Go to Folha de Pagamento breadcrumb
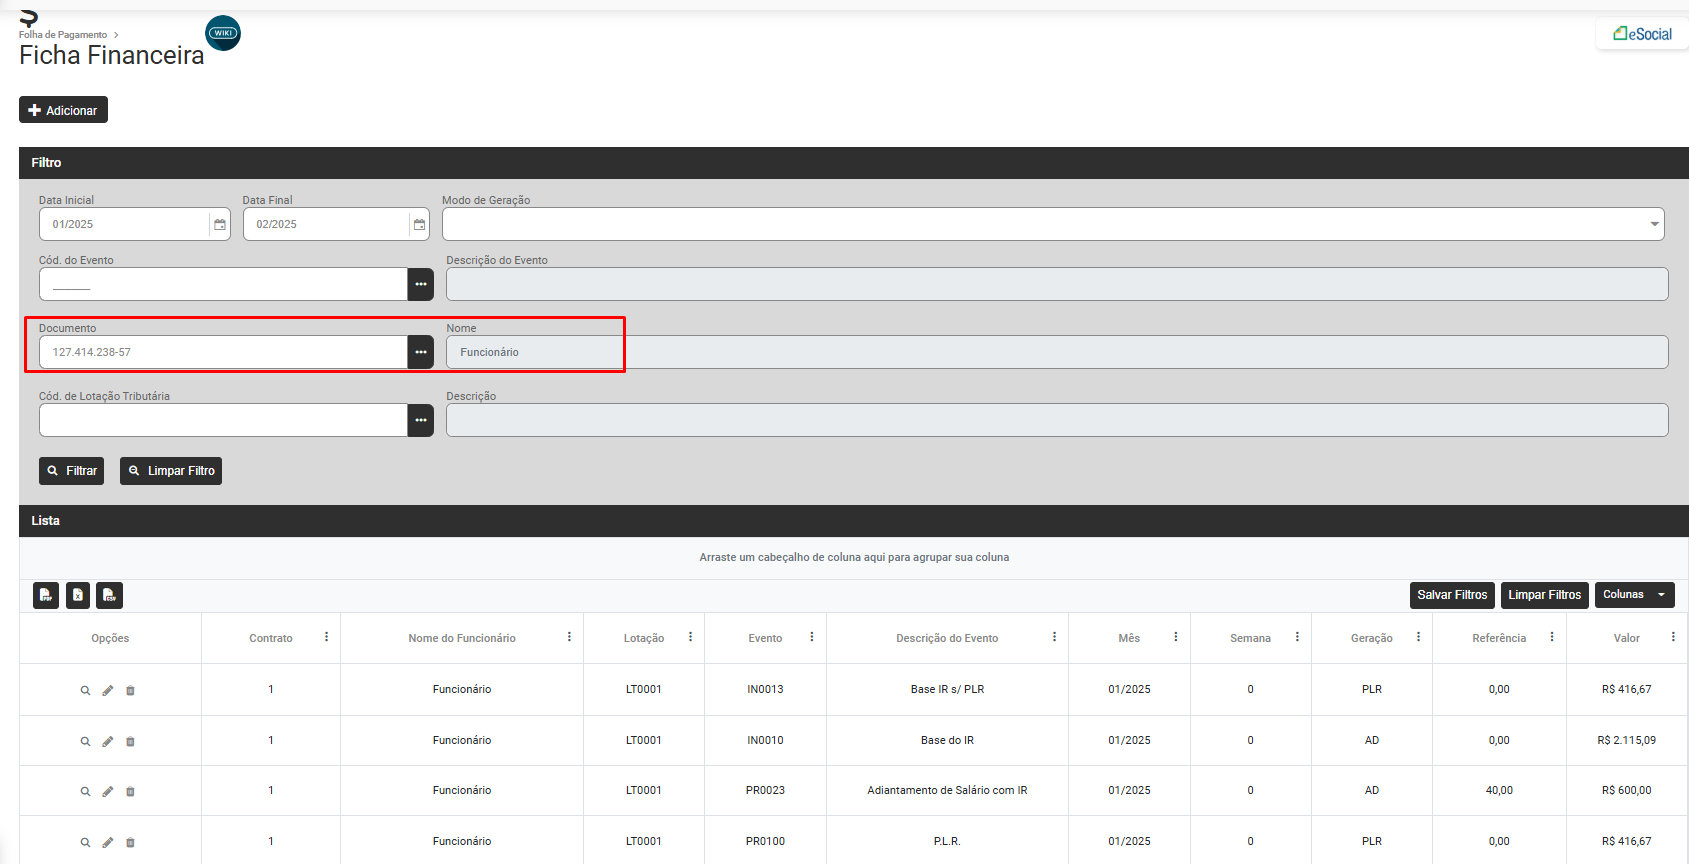The width and height of the screenshot is (1689, 864). pyautogui.click(x=62, y=35)
